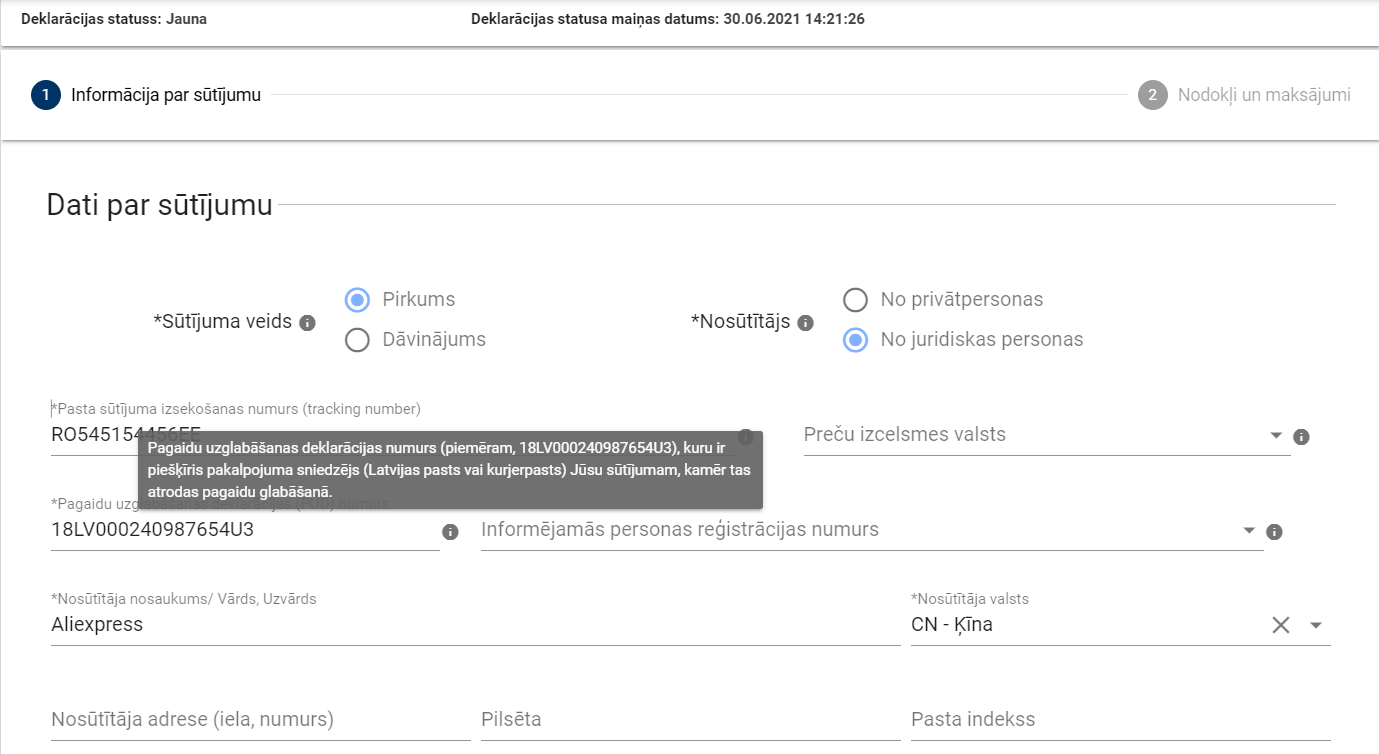This screenshot has width=1379, height=754.
Task: Edit the PUD numurs field 18LV000240987654U3
Action: [245, 530]
